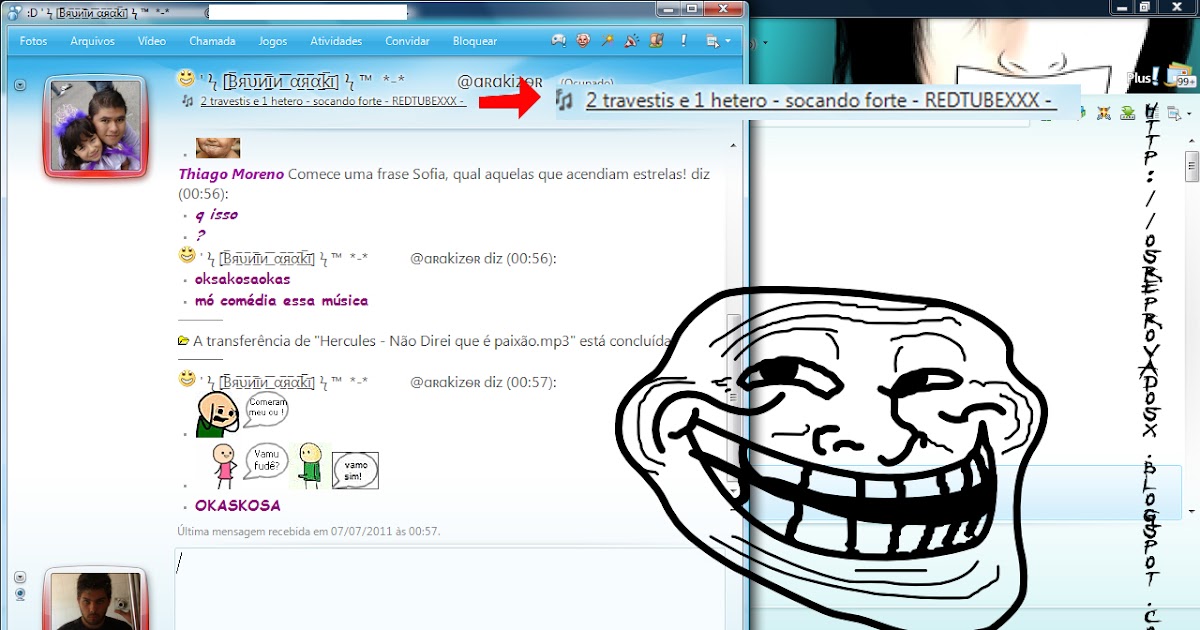Open the options menu icon in background window
Image resolution: width=1200 pixels, height=630 pixels.
pos(1176,114)
